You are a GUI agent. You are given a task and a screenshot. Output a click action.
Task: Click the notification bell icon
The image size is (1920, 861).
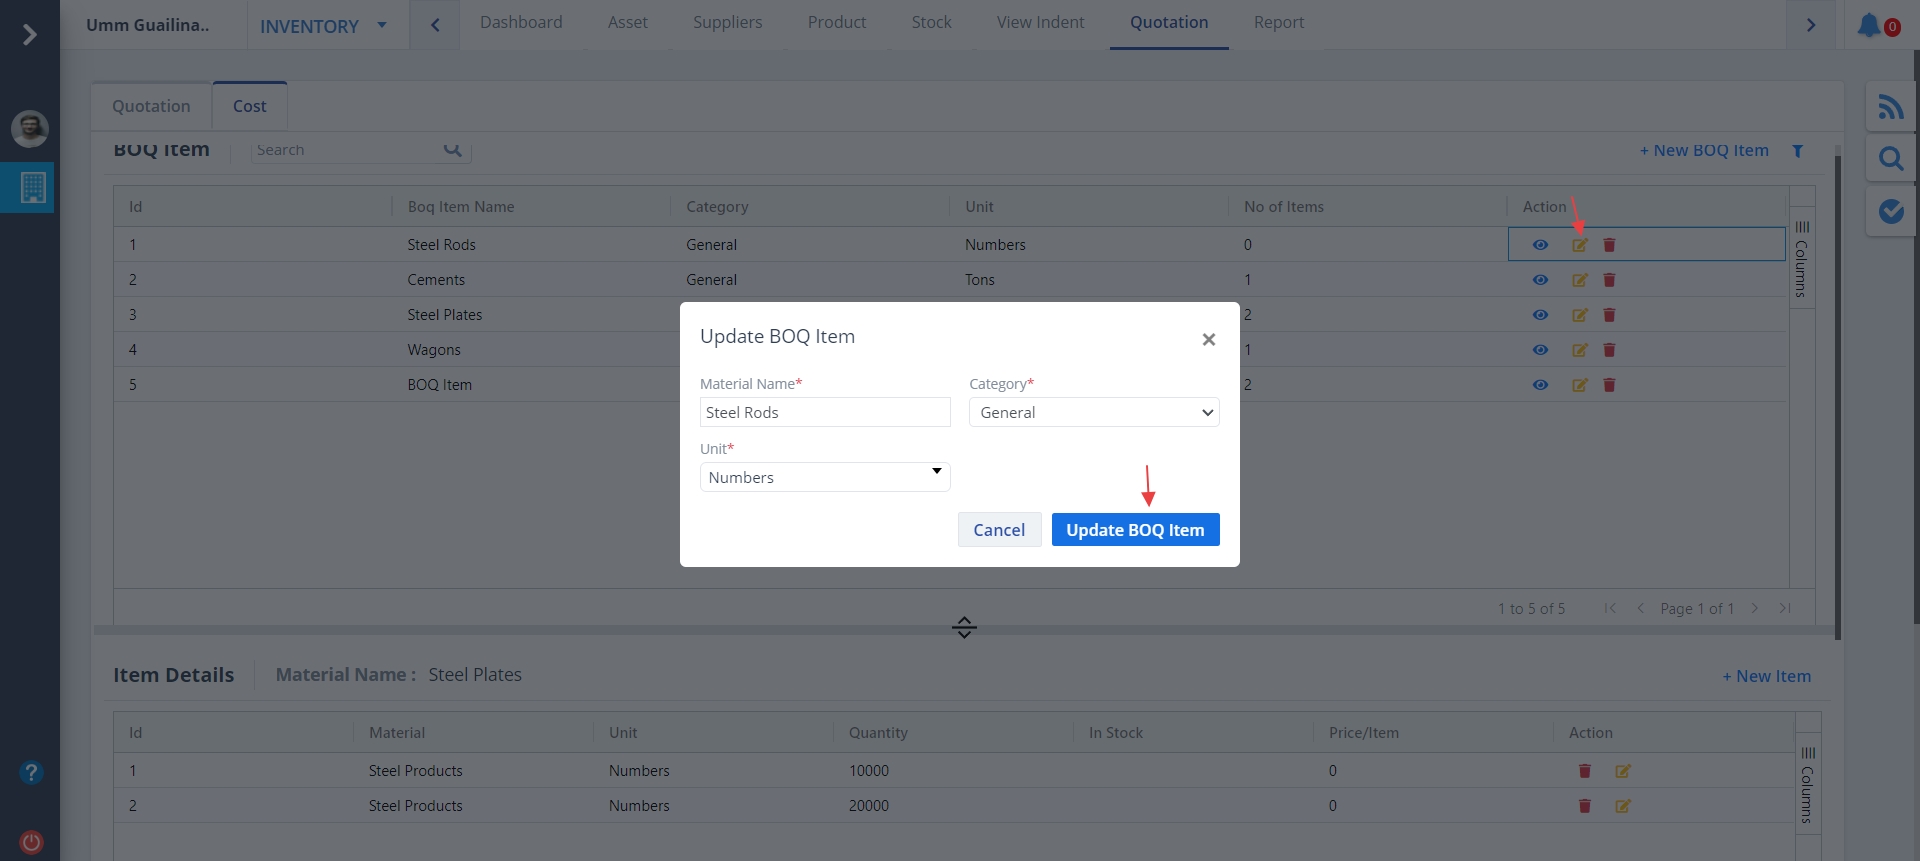click(1869, 25)
